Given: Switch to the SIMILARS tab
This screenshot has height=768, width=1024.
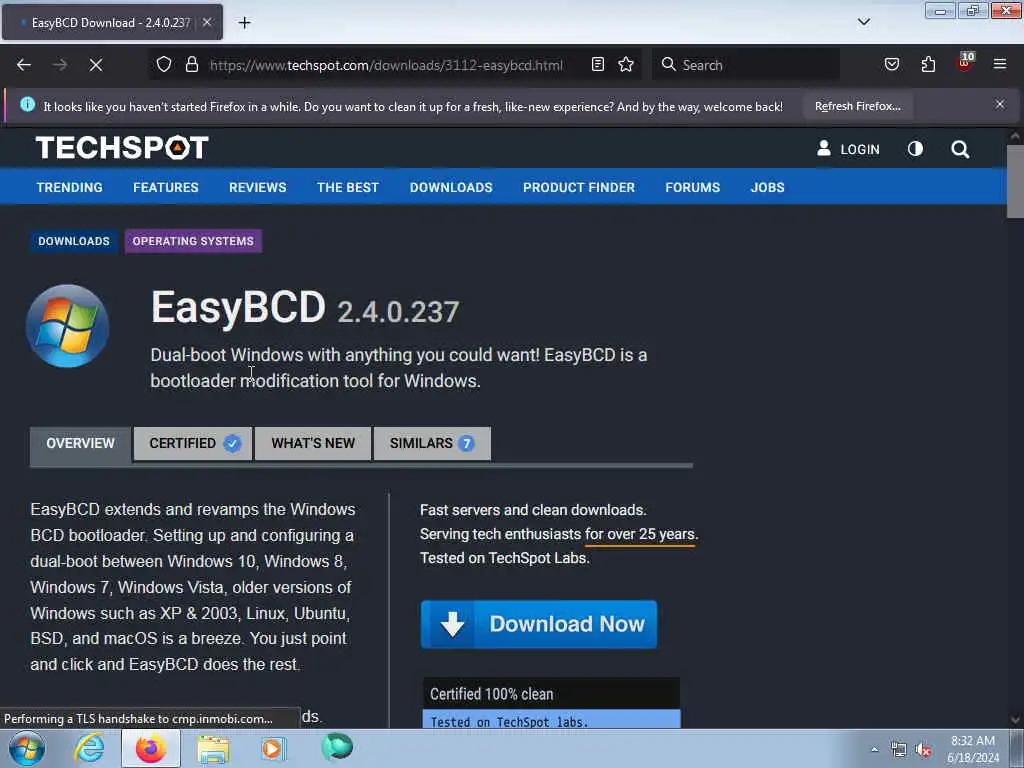Looking at the screenshot, I should coord(432,443).
